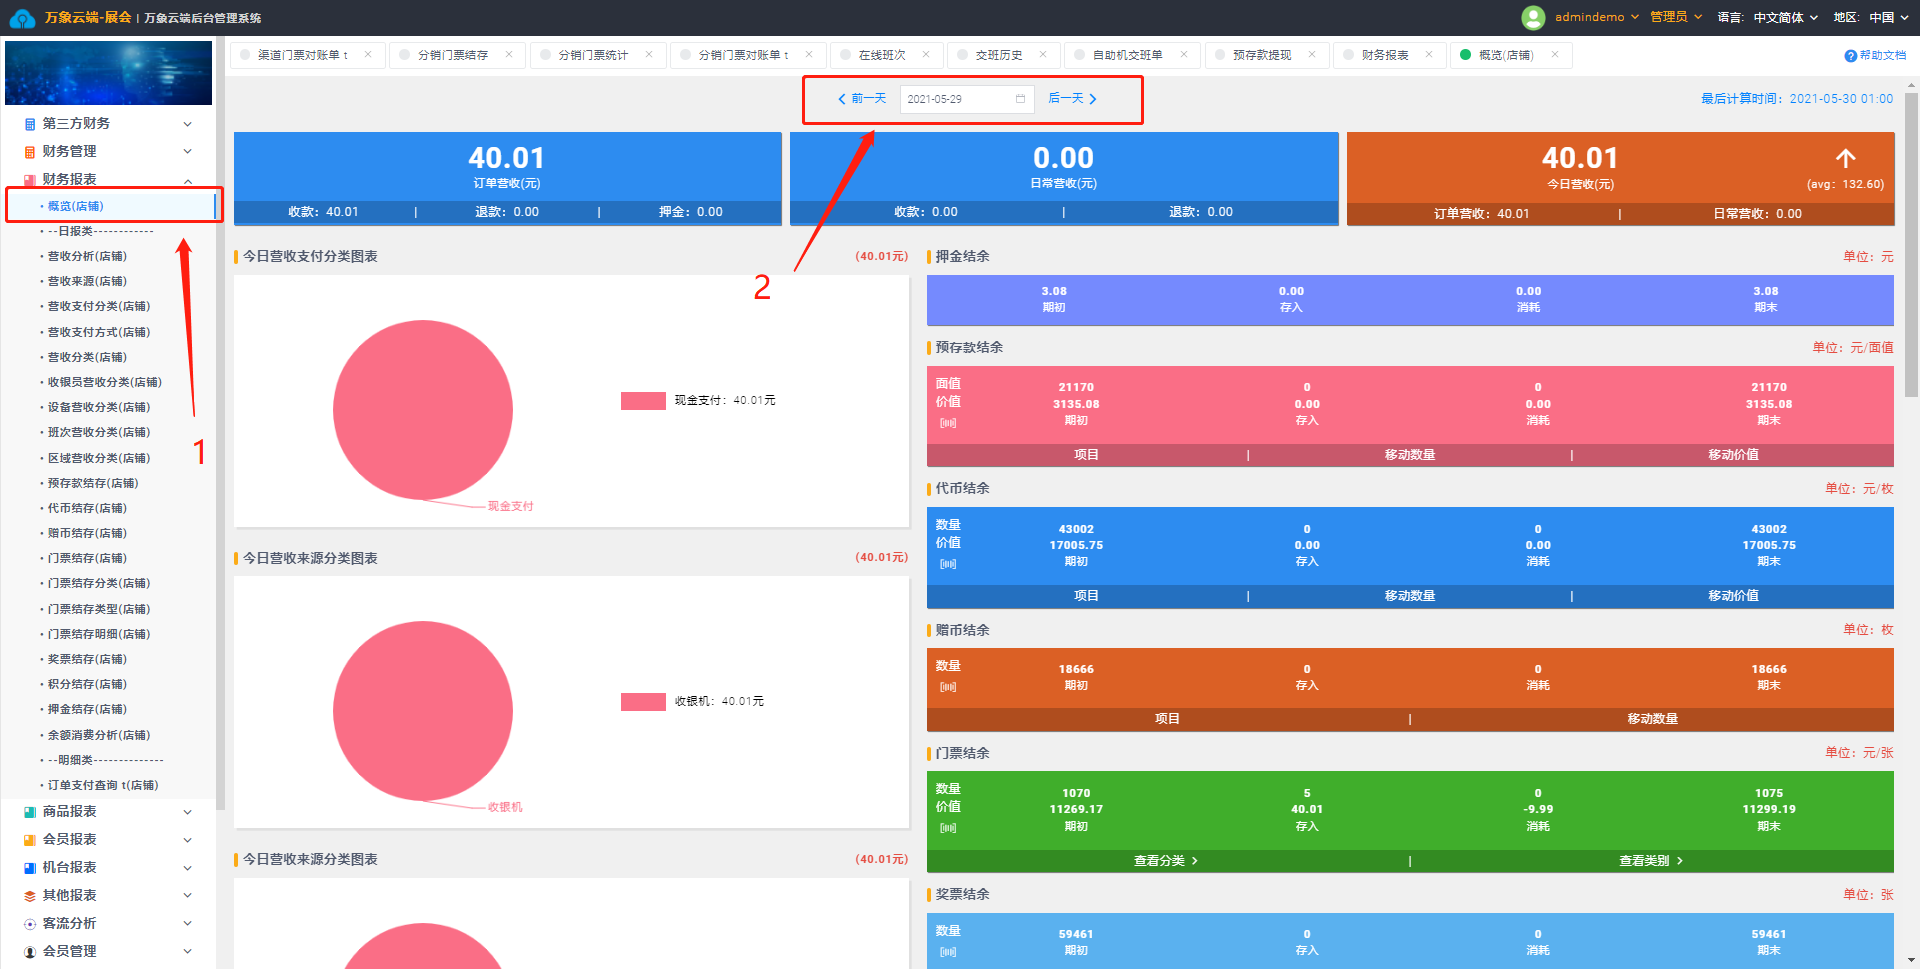The width and height of the screenshot is (1920, 969).
Task: Click the up-arrow icon on 今日营收 card
Action: click(x=1845, y=158)
